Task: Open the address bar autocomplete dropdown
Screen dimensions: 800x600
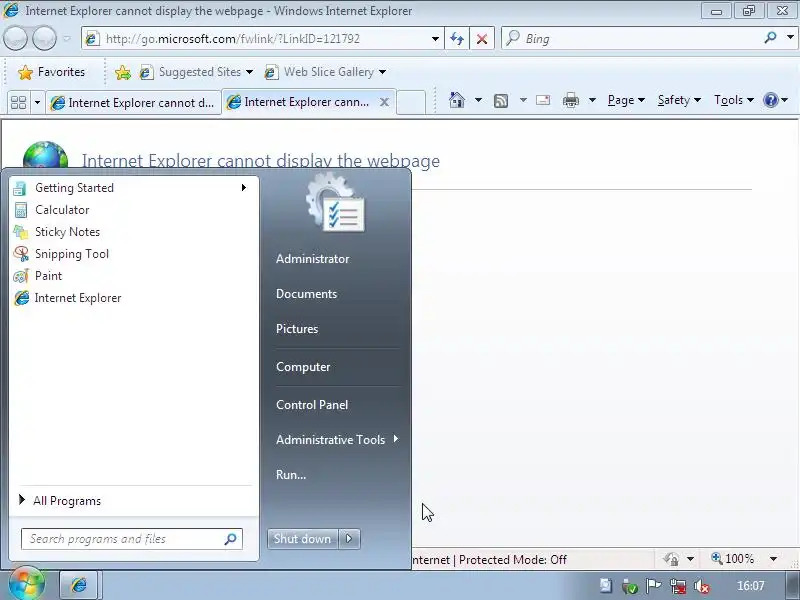Action: tap(435, 39)
